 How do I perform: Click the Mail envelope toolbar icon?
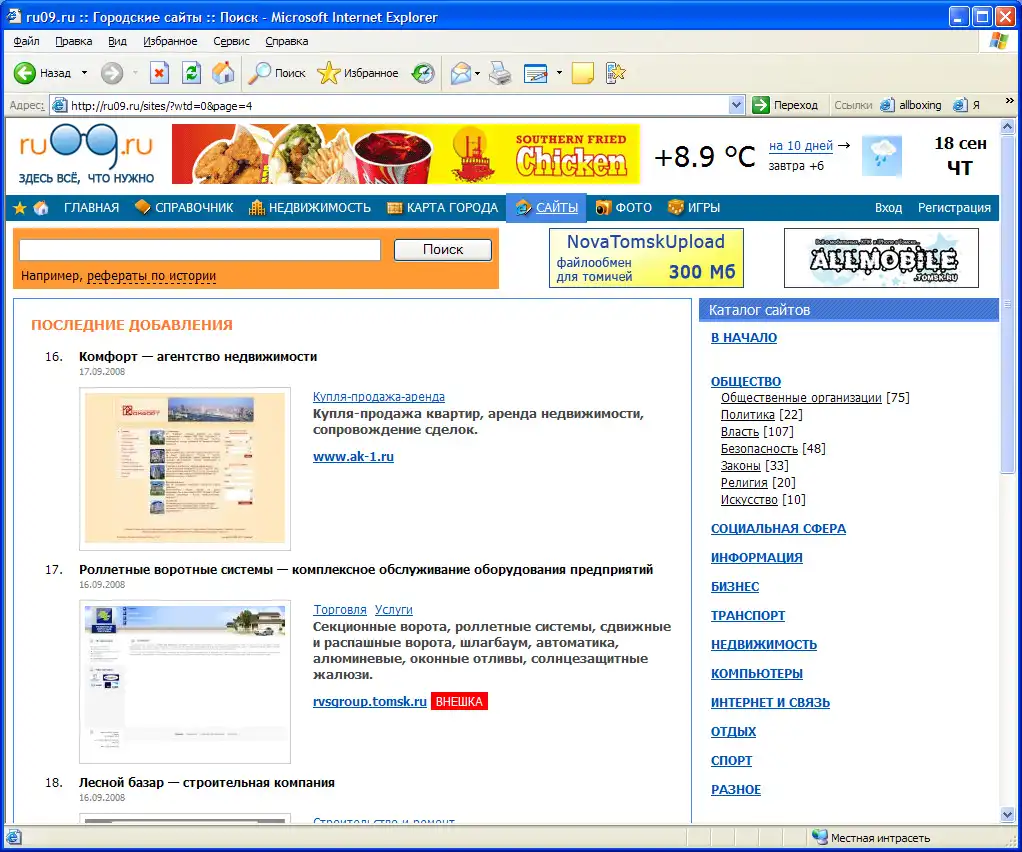pyautogui.click(x=460, y=73)
